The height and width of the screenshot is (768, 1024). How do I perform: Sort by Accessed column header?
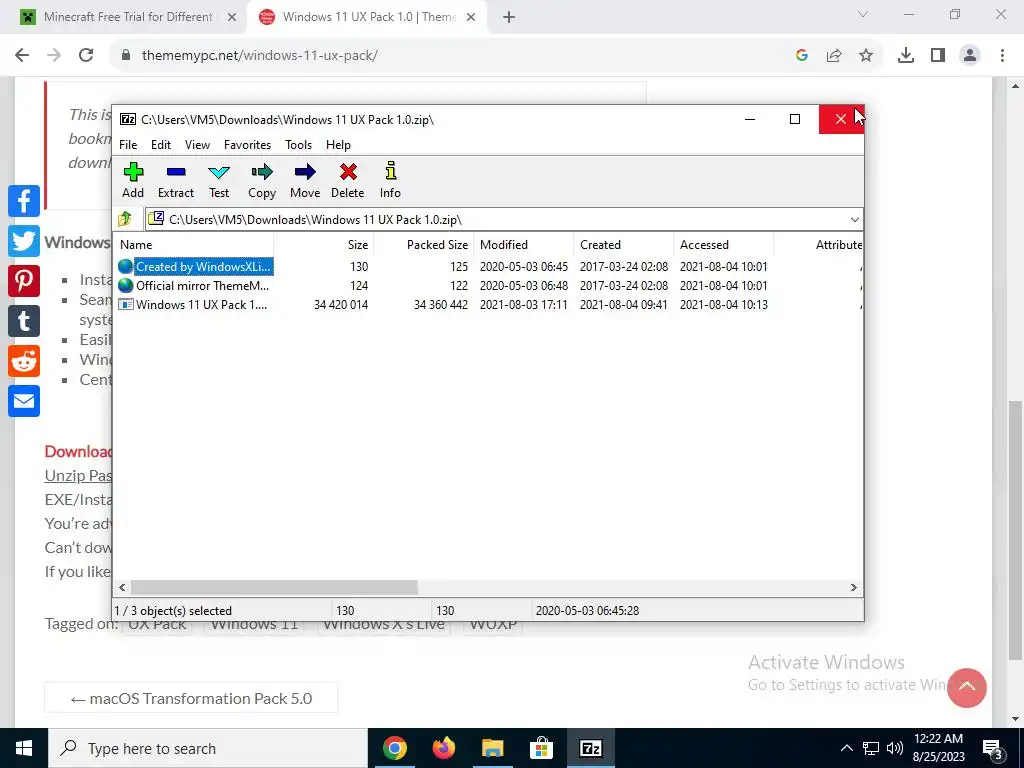pyautogui.click(x=723, y=245)
